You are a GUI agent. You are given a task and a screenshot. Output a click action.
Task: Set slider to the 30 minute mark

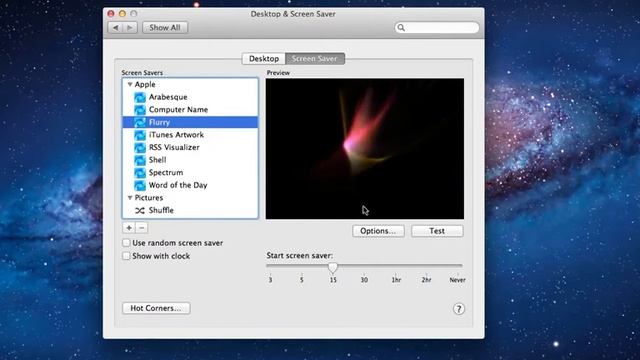(364, 280)
